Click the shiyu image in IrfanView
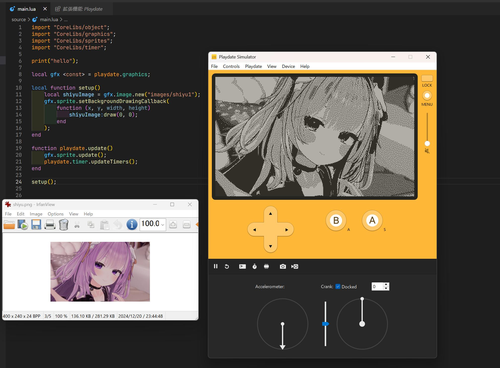 click(x=100, y=272)
